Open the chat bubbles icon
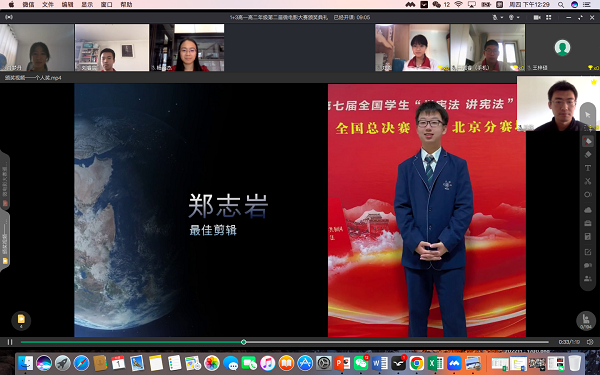The image size is (600, 375). [588, 265]
